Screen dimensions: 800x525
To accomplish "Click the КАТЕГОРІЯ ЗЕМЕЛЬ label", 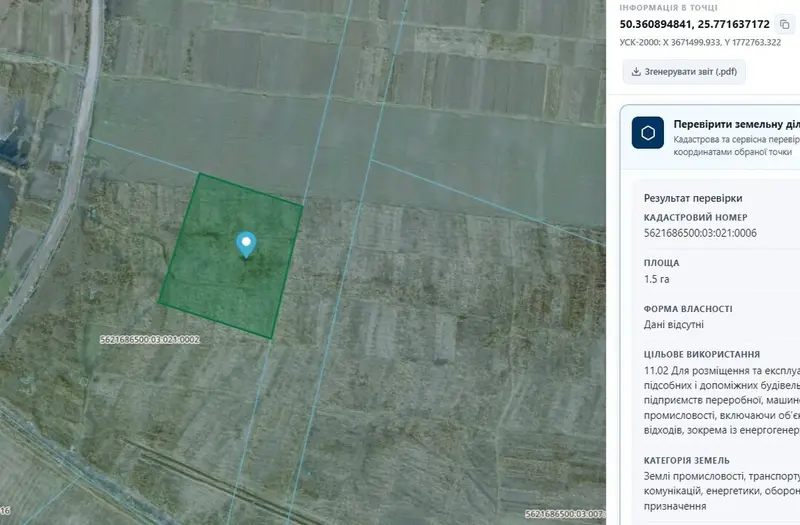I will 686,460.
